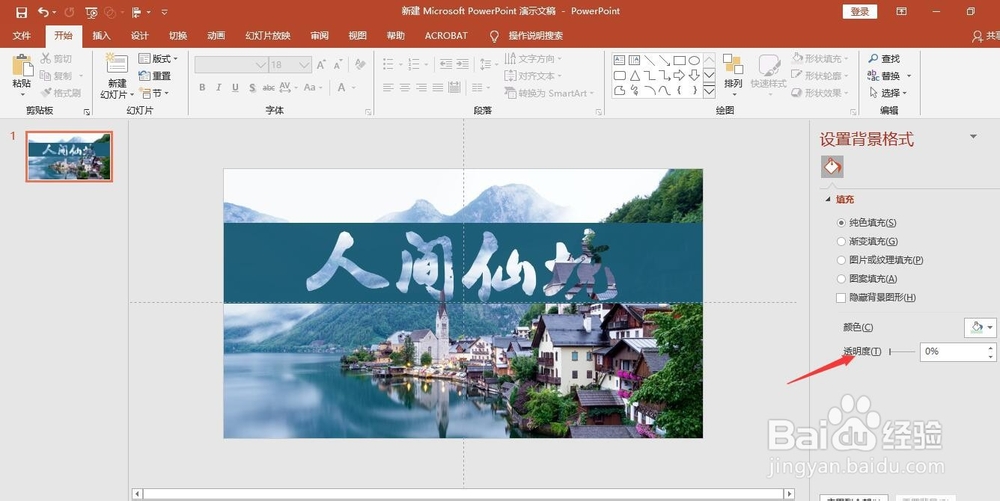Align text right in paragraph group
Image resolution: width=1000 pixels, height=501 pixels.
click(x=421, y=87)
